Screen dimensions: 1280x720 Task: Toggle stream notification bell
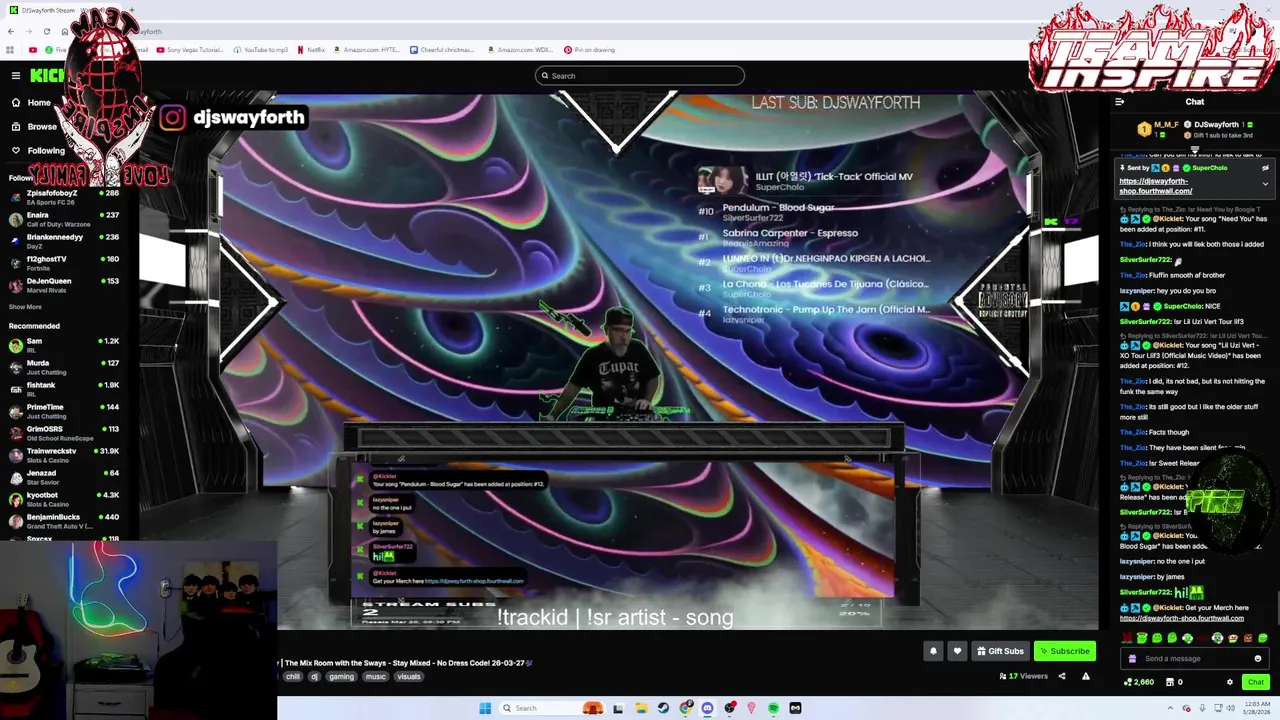tap(933, 651)
